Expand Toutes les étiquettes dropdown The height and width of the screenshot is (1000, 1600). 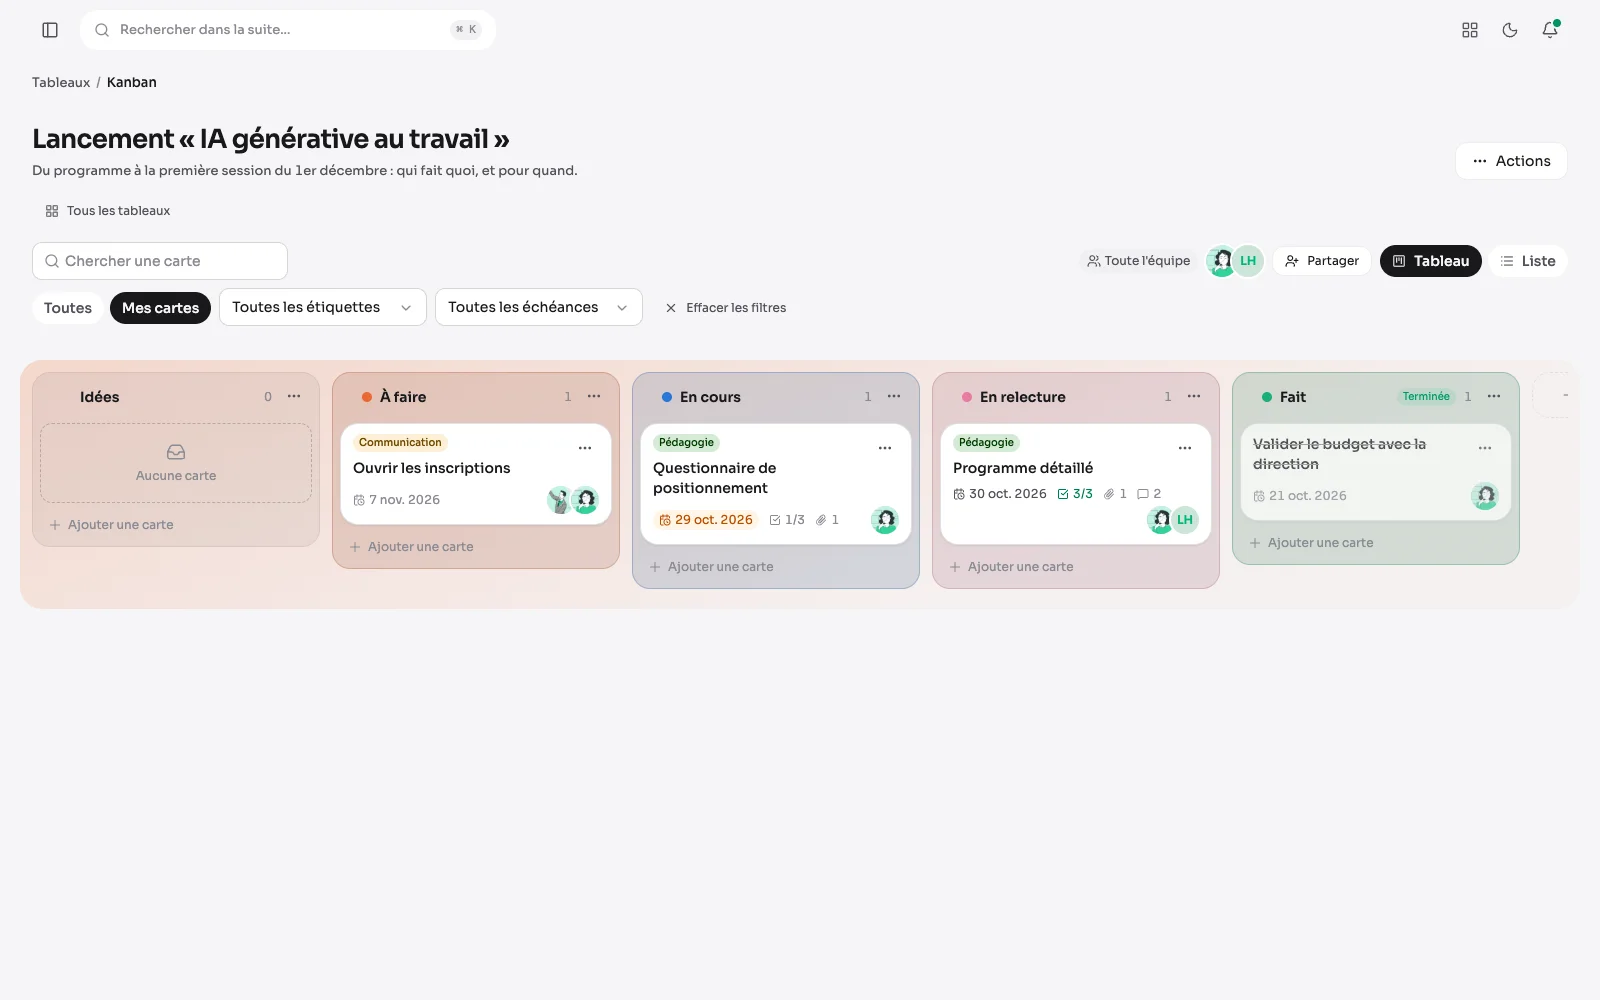(x=323, y=307)
